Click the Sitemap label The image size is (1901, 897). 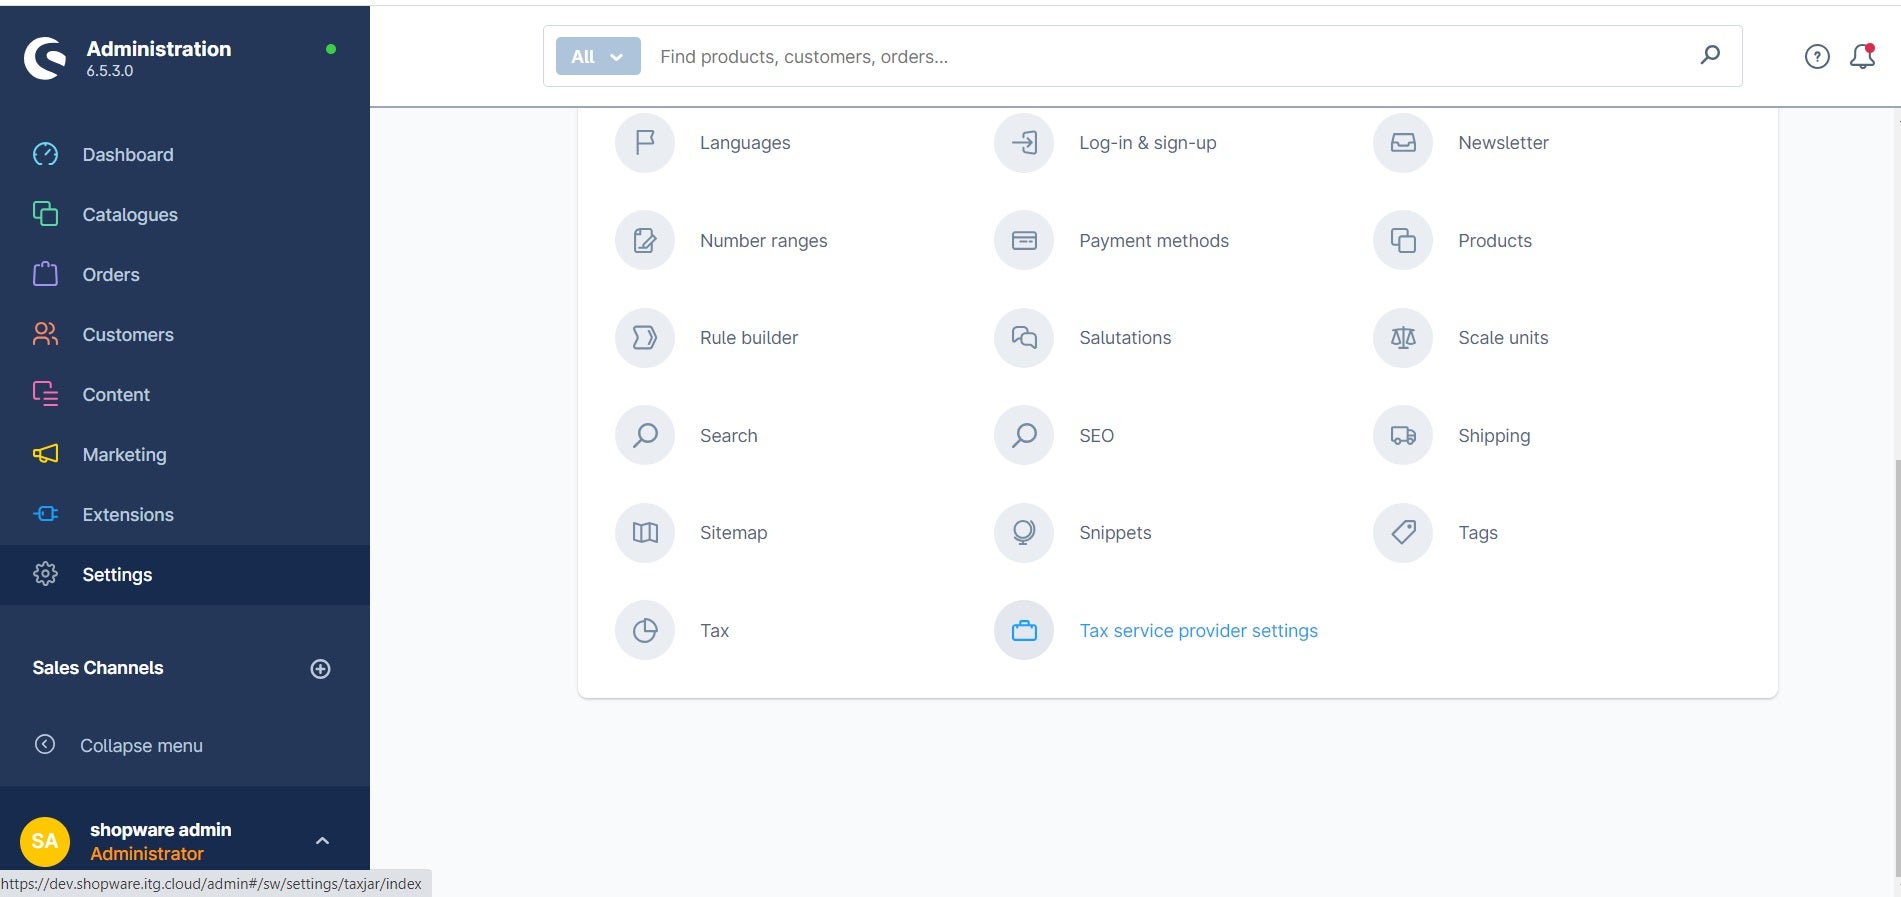coord(734,533)
